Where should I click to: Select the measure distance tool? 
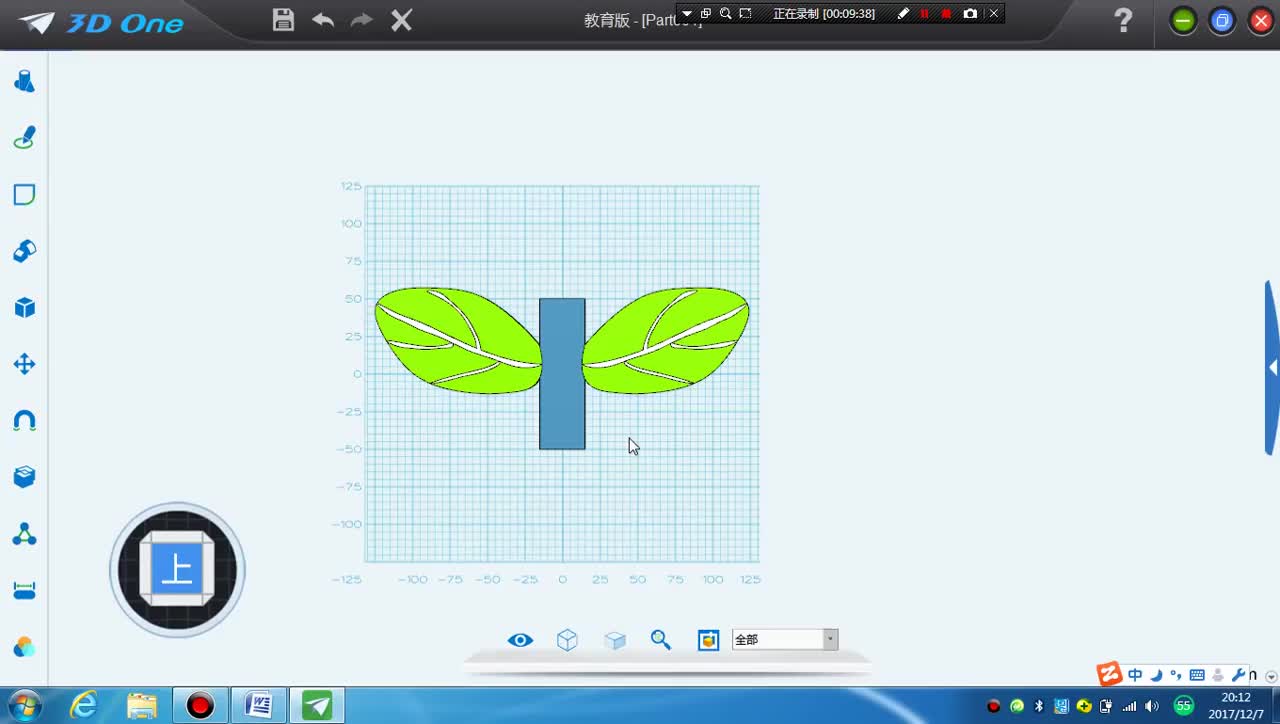click(x=24, y=591)
